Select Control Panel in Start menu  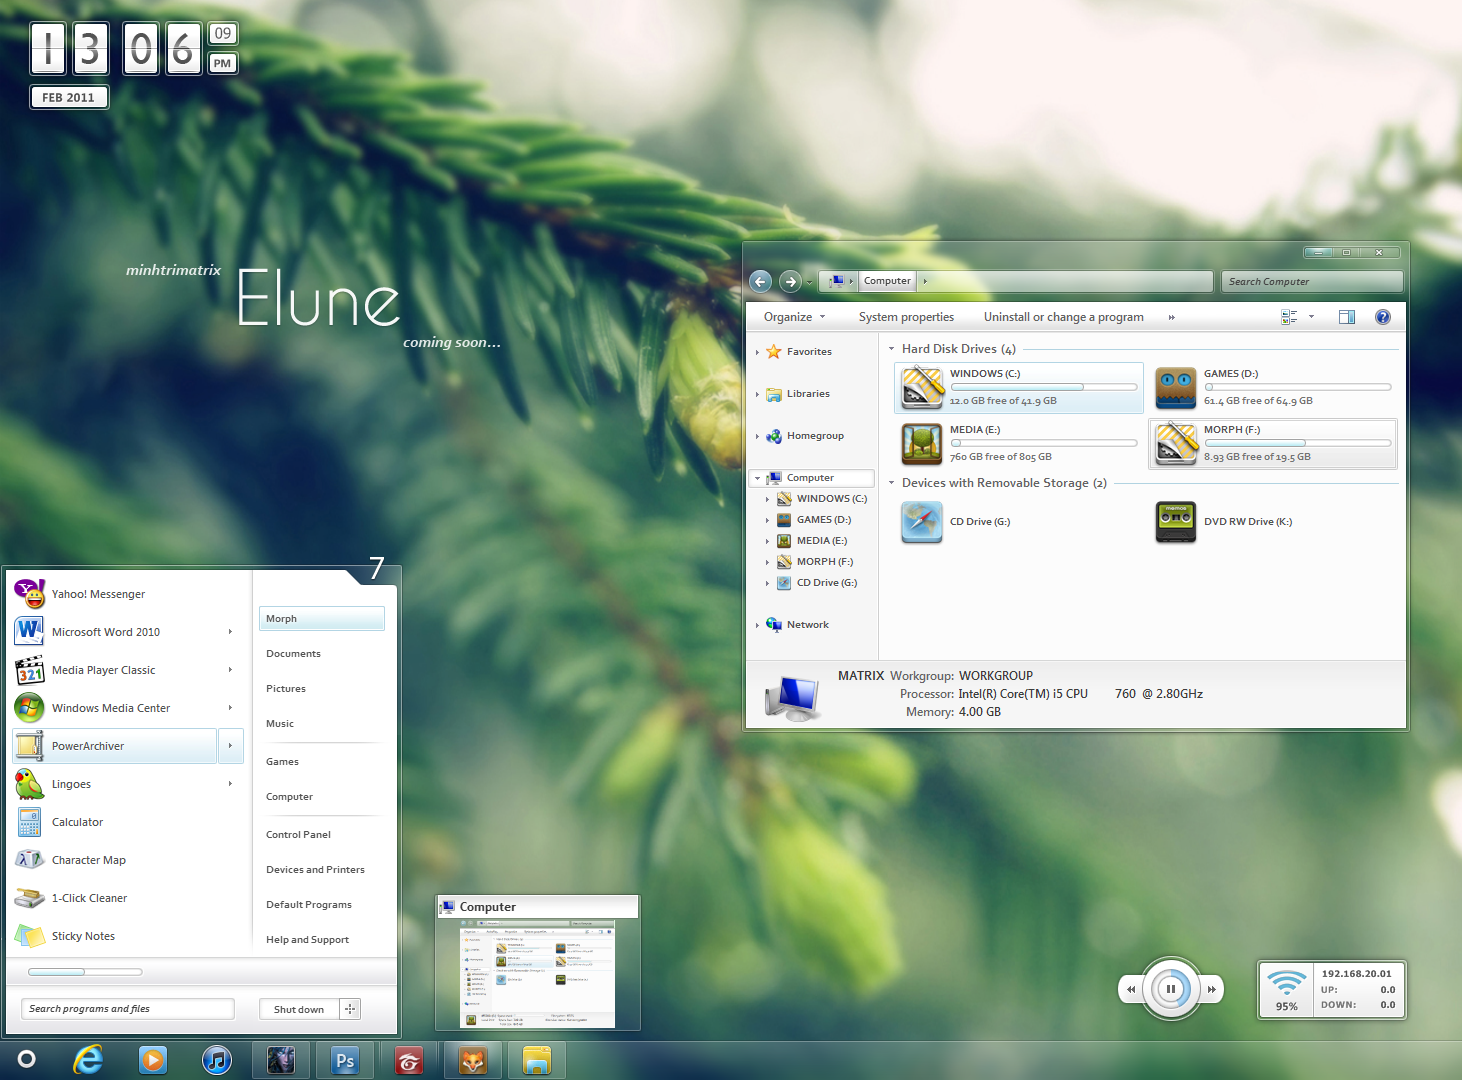298,835
